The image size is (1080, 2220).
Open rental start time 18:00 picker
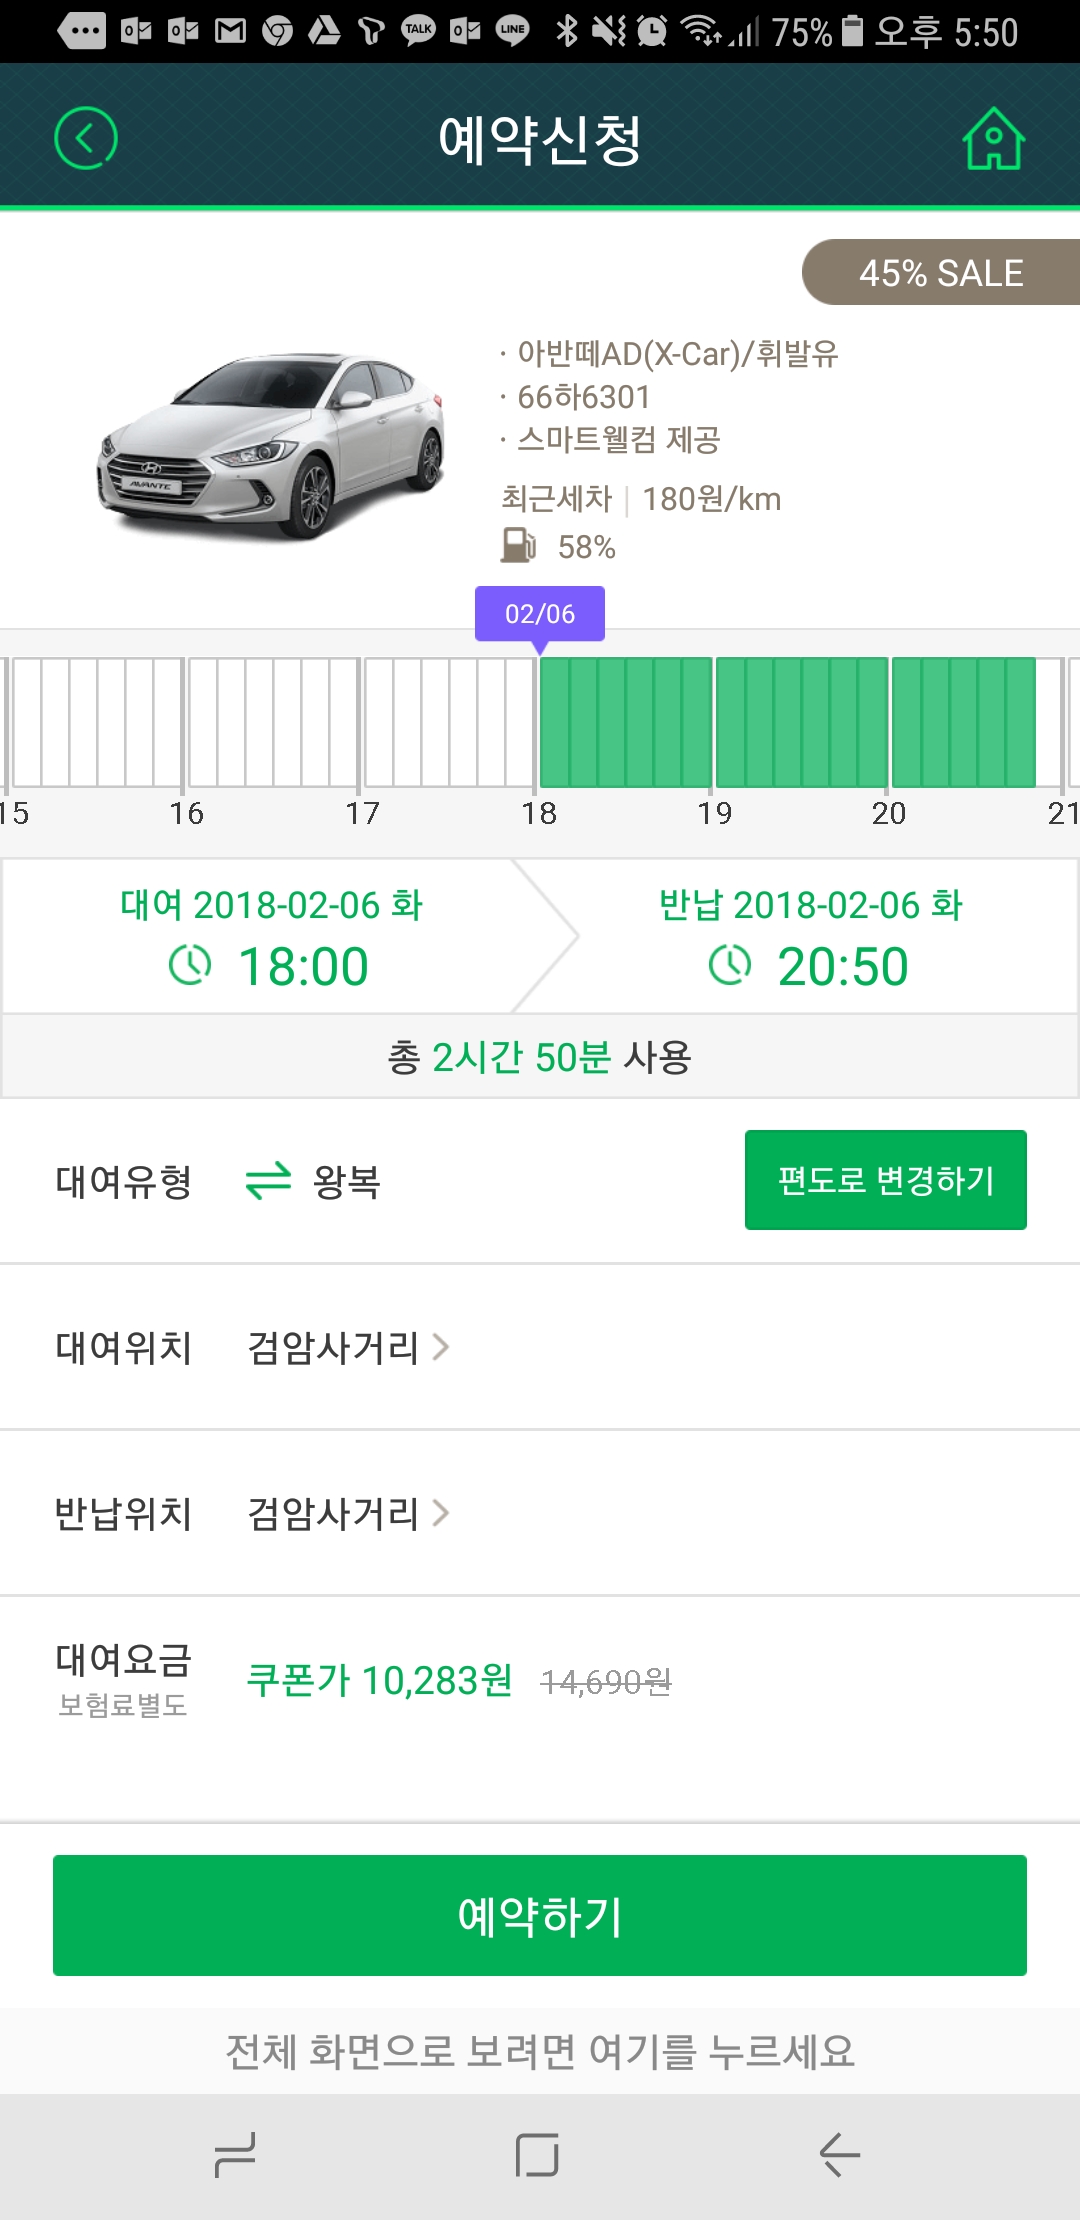[x=303, y=967]
